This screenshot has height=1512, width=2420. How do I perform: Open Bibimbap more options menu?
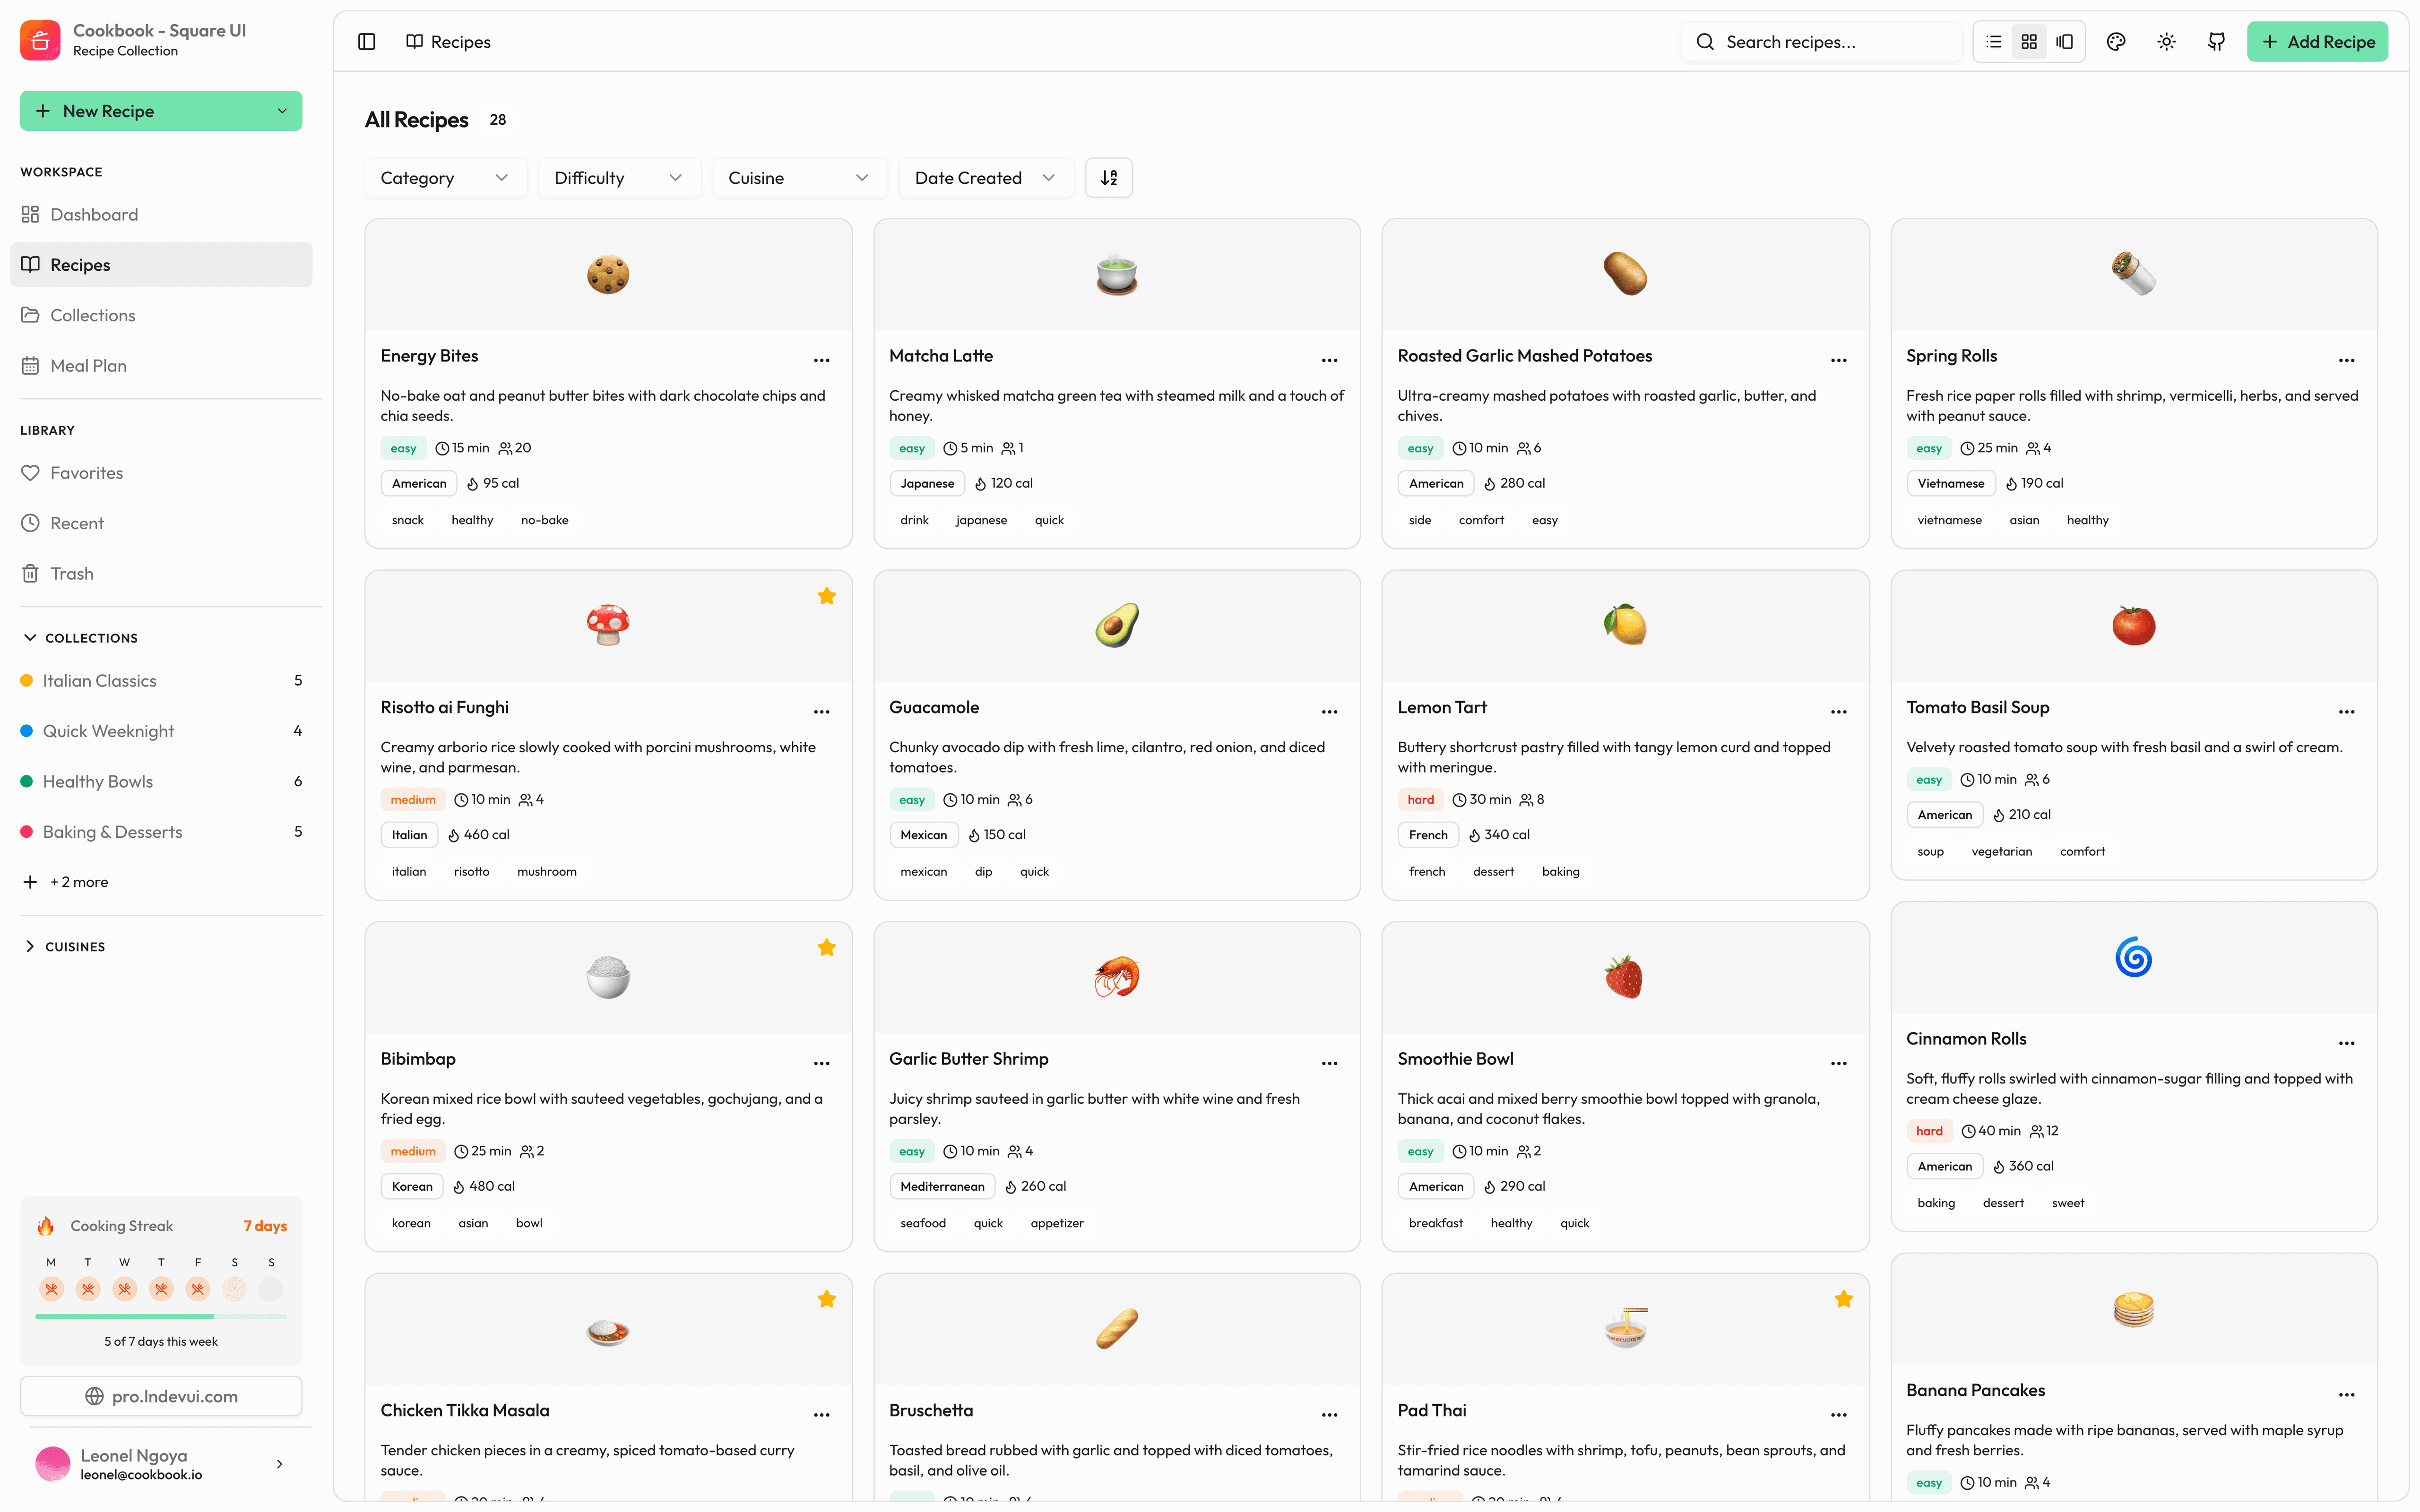pos(821,1063)
